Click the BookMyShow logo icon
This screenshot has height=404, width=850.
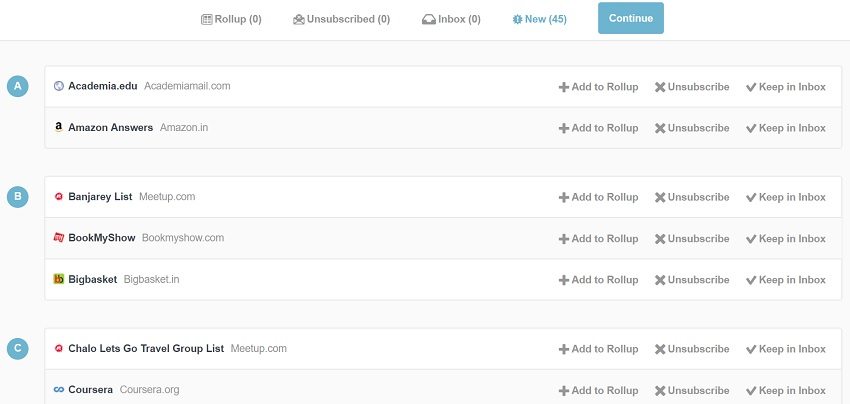click(59, 238)
